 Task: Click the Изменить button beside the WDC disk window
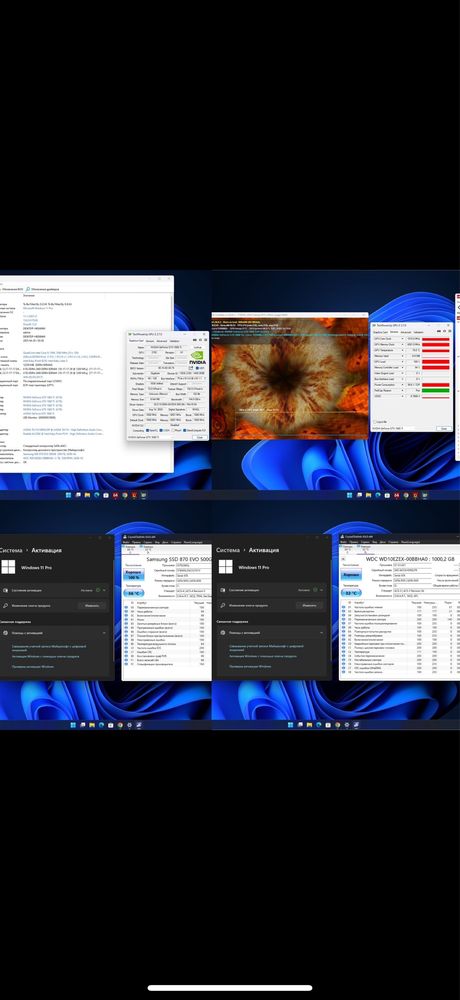pyautogui.click(x=309, y=605)
